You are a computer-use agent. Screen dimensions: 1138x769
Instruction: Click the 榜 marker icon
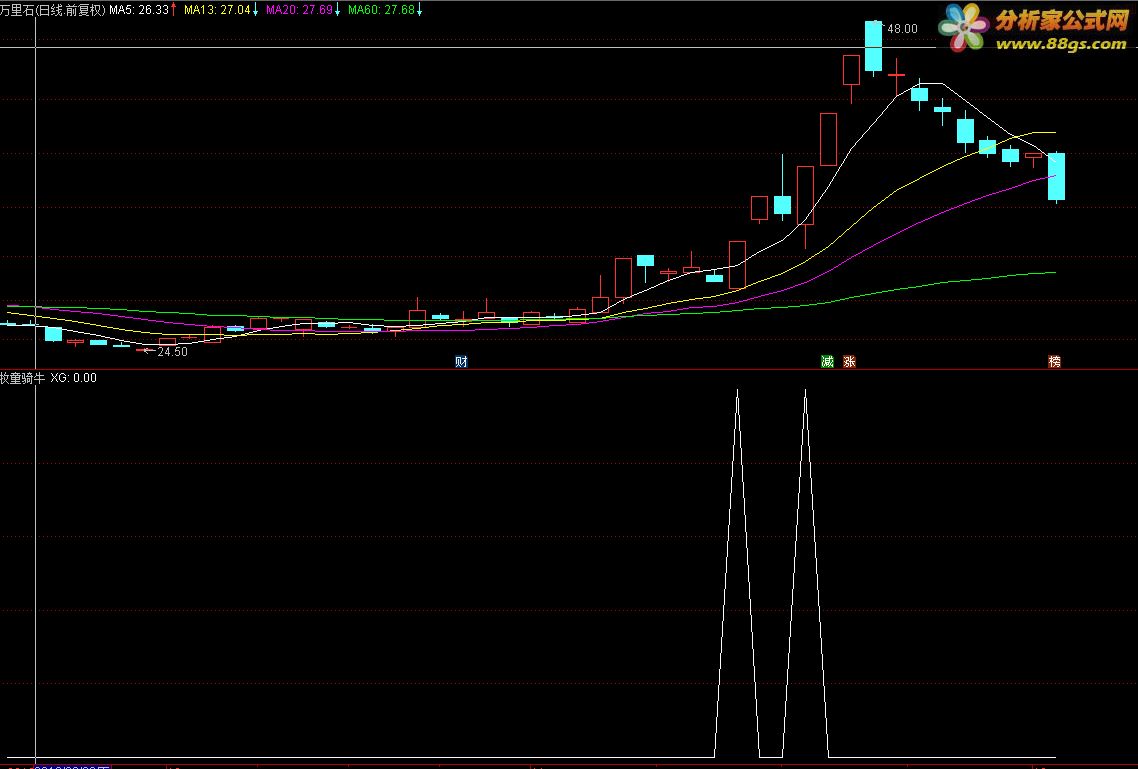tap(1055, 361)
